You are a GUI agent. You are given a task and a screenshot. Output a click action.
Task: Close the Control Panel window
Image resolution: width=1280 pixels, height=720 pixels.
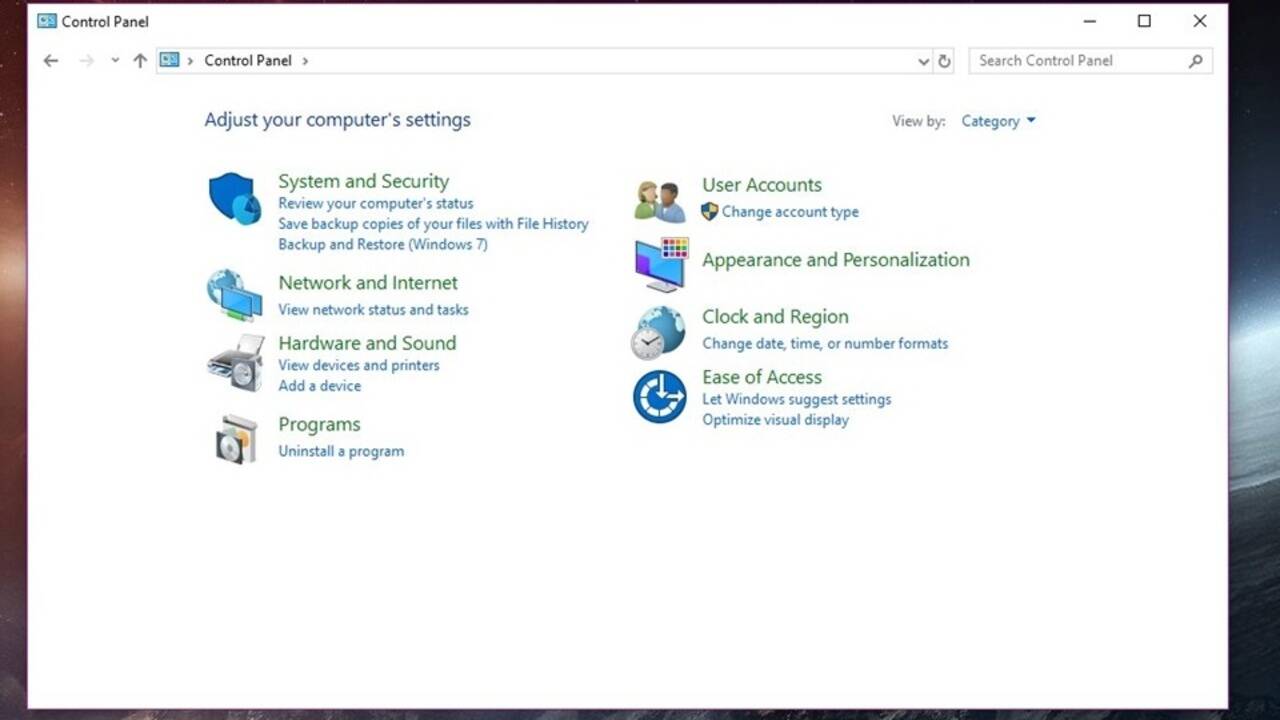tap(1200, 21)
